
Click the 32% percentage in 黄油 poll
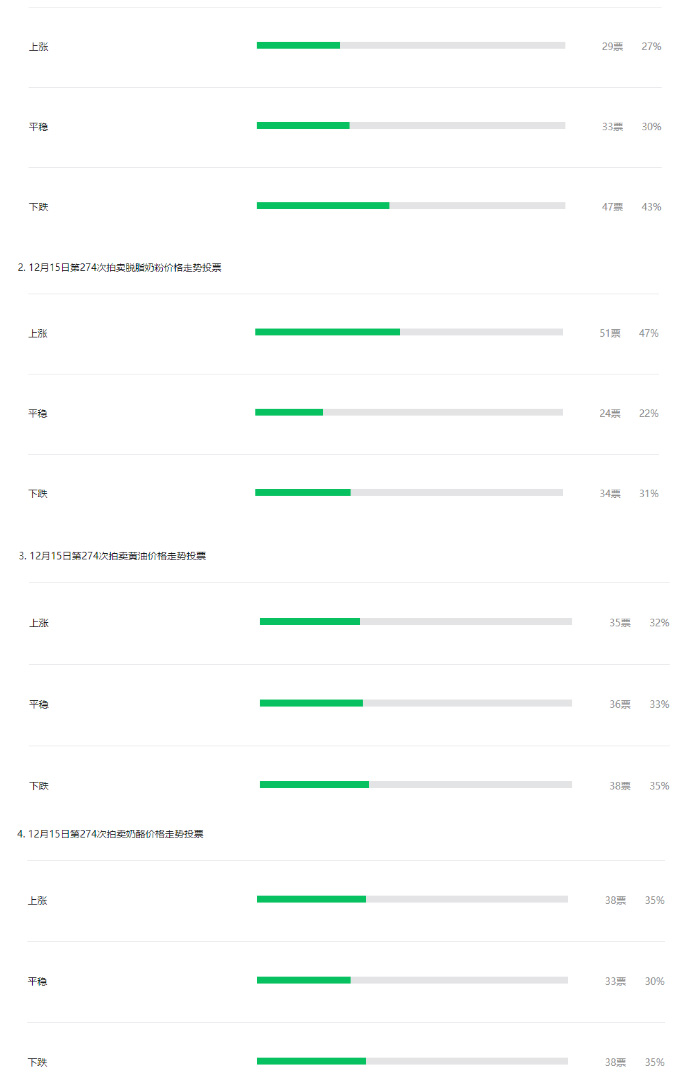[659, 622]
